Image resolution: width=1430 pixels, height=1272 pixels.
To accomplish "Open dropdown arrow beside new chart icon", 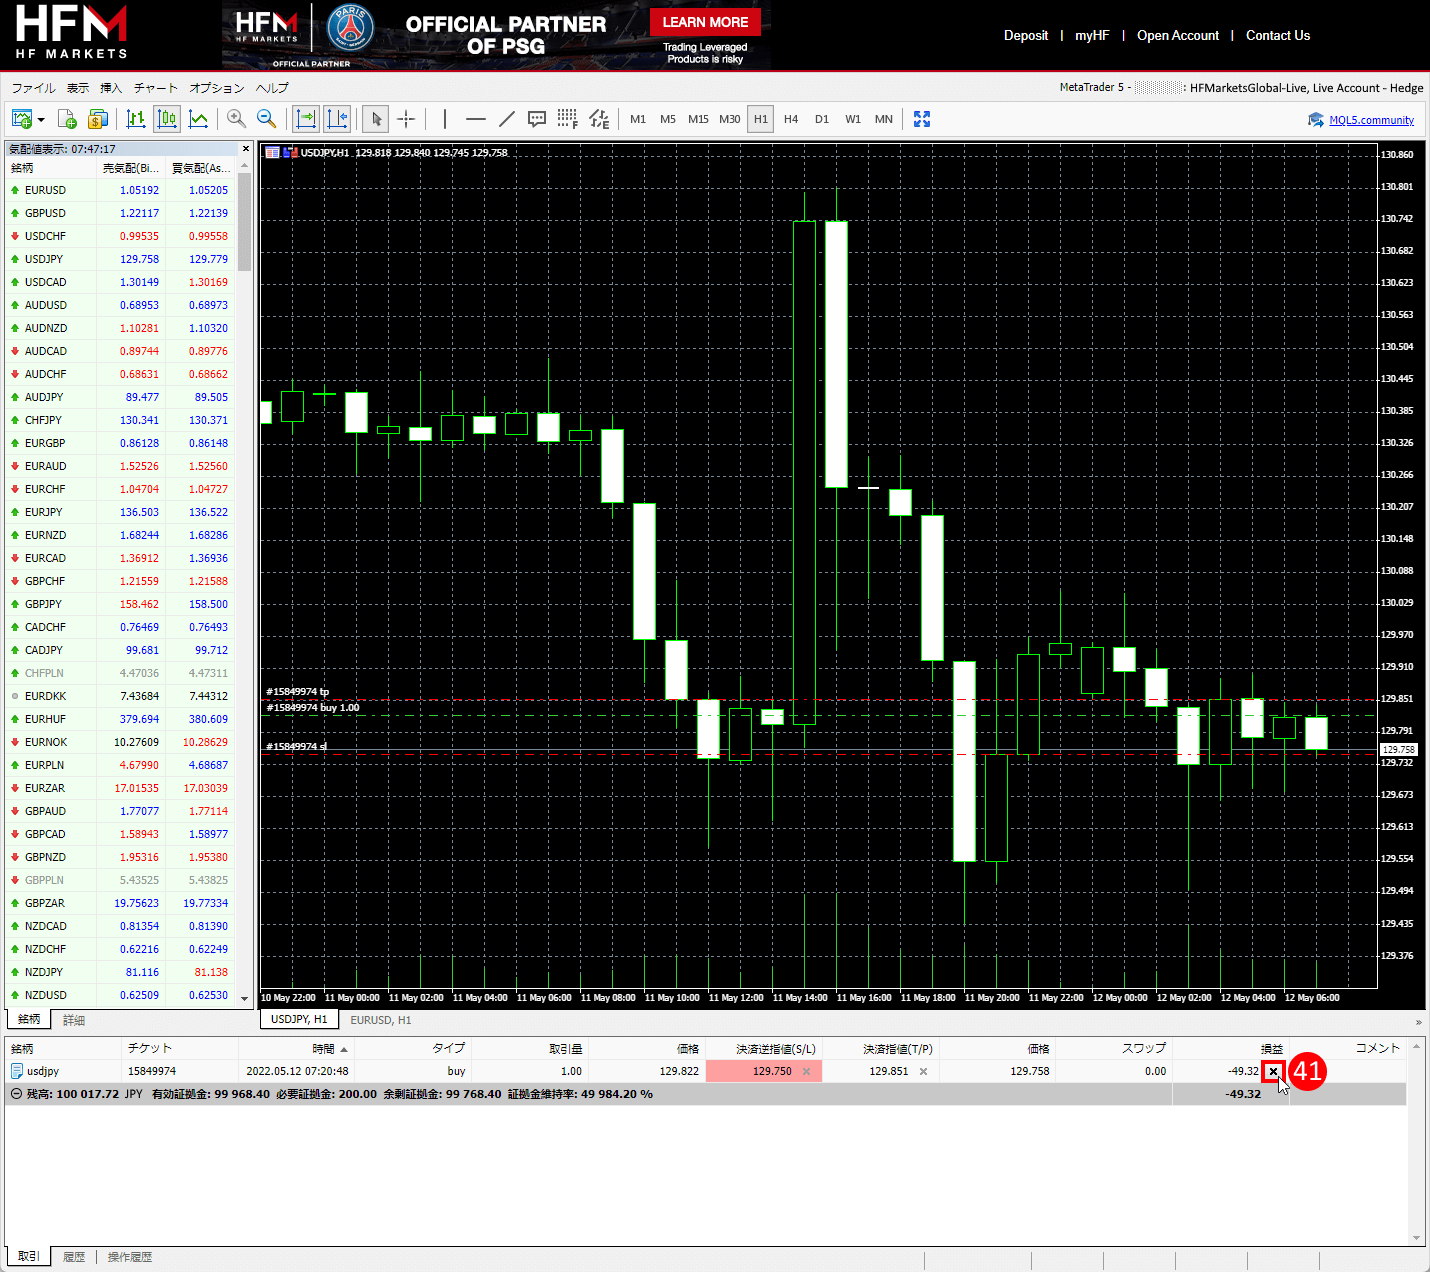I will pyautogui.click(x=41, y=120).
